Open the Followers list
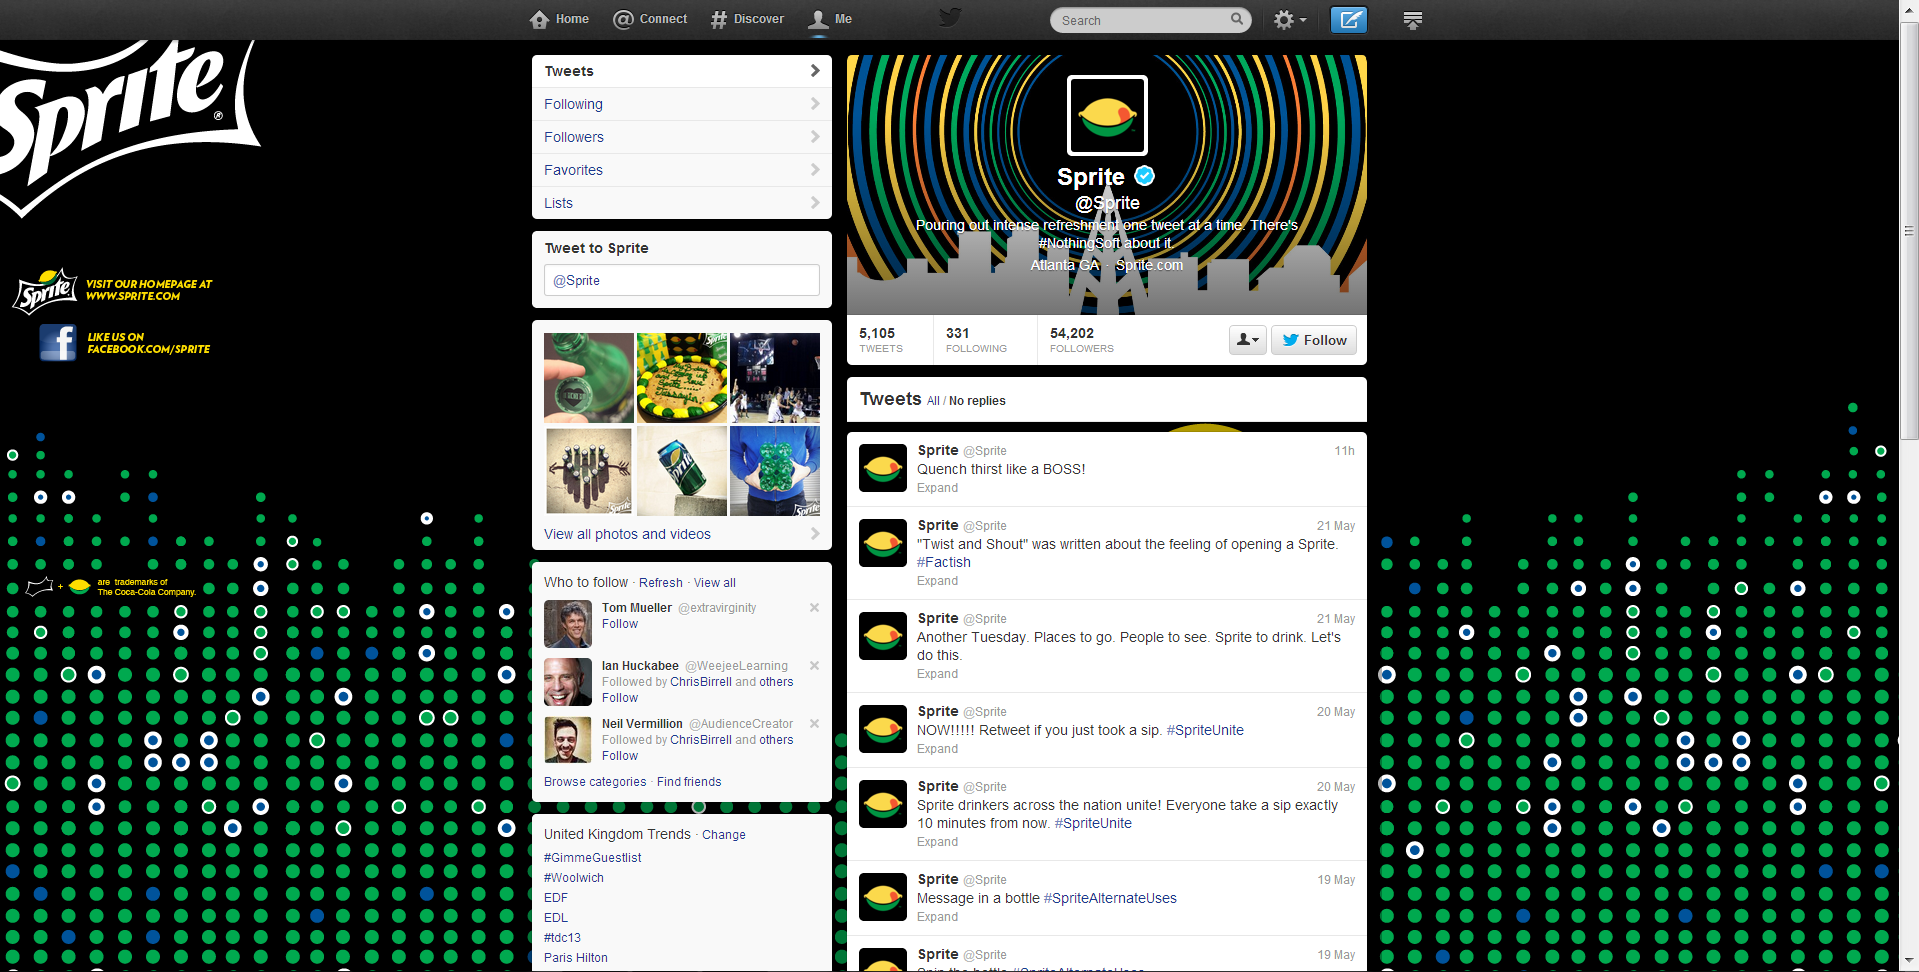This screenshot has height=972, width=1919. tap(682, 137)
